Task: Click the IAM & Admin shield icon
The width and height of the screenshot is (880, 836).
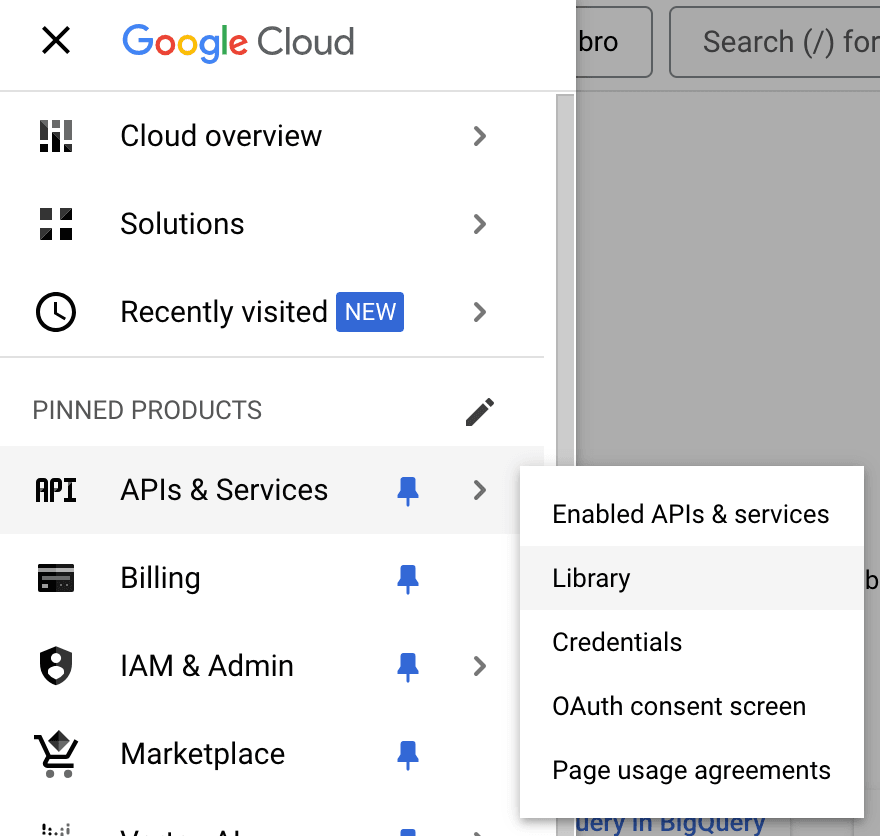Action: tap(56, 666)
